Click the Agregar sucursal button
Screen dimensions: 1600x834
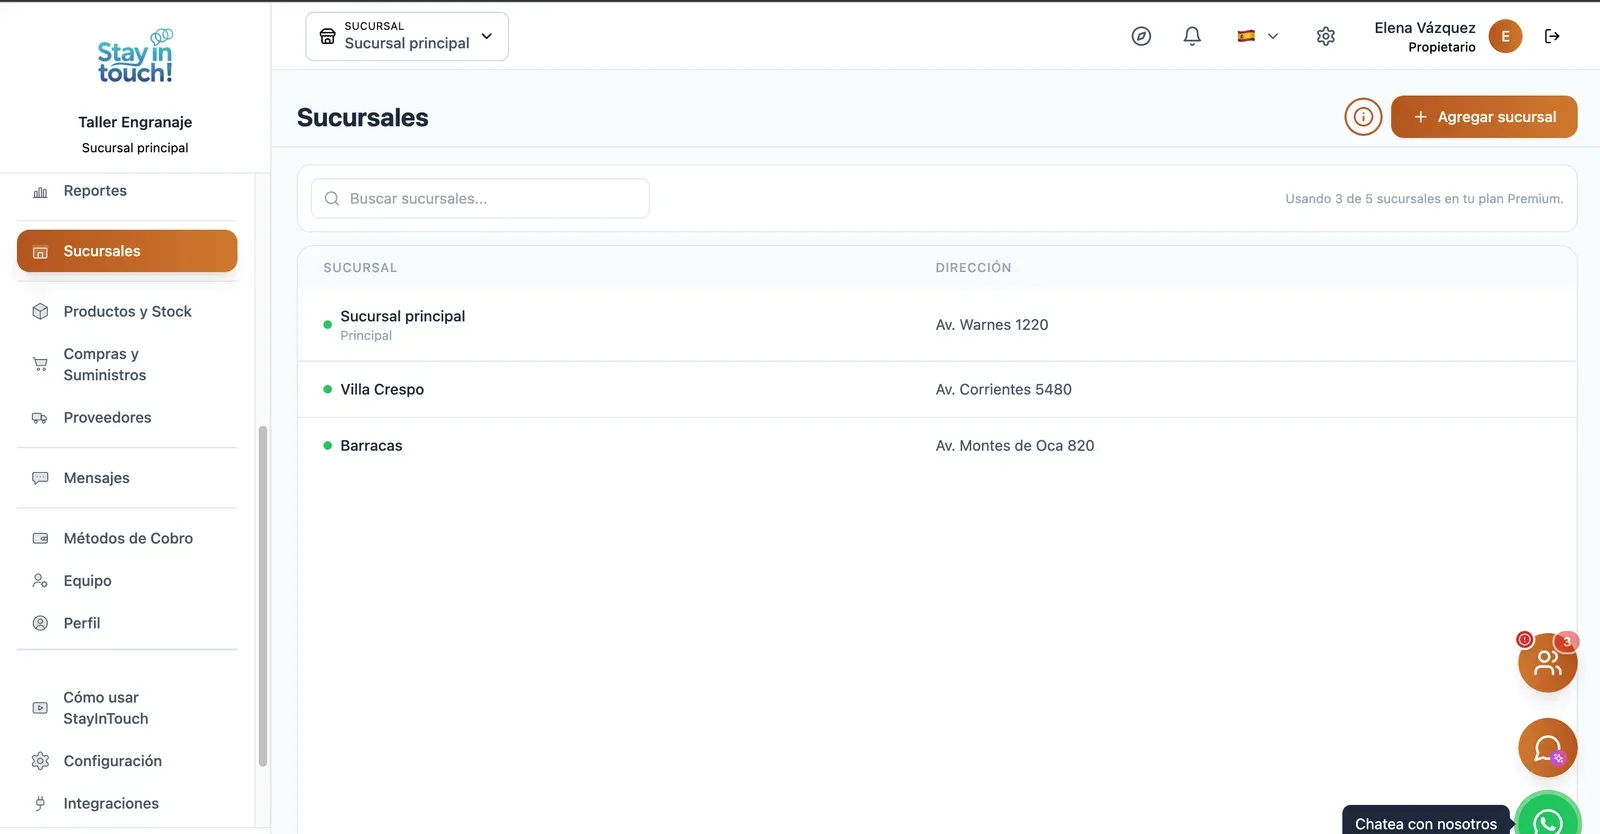pos(1484,117)
